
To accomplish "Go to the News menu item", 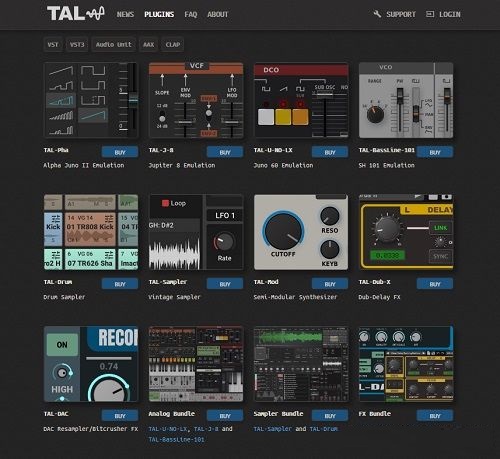I will pyautogui.click(x=125, y=14).
